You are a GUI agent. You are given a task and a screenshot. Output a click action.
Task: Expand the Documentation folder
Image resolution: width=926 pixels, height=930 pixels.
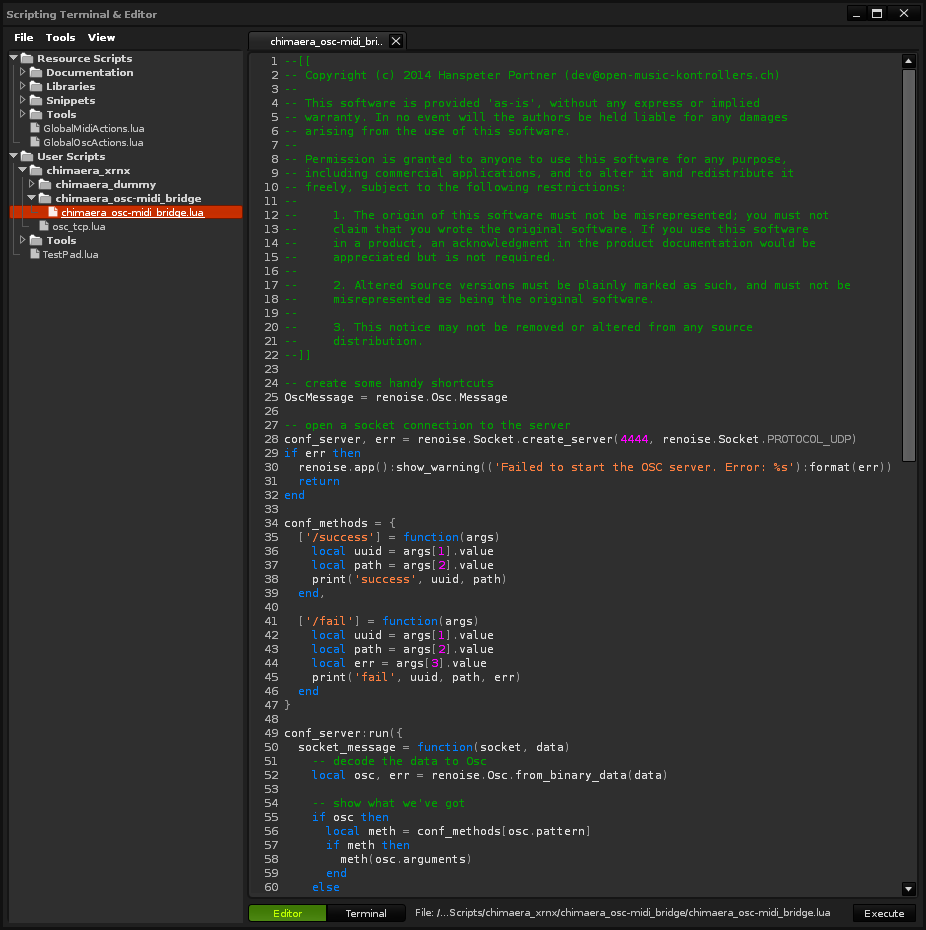coord(22,72)
